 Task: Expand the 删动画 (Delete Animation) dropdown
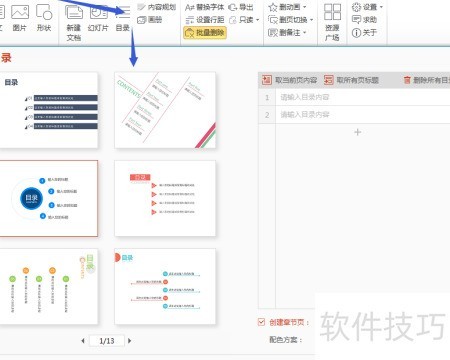click(x=304, y=7)
